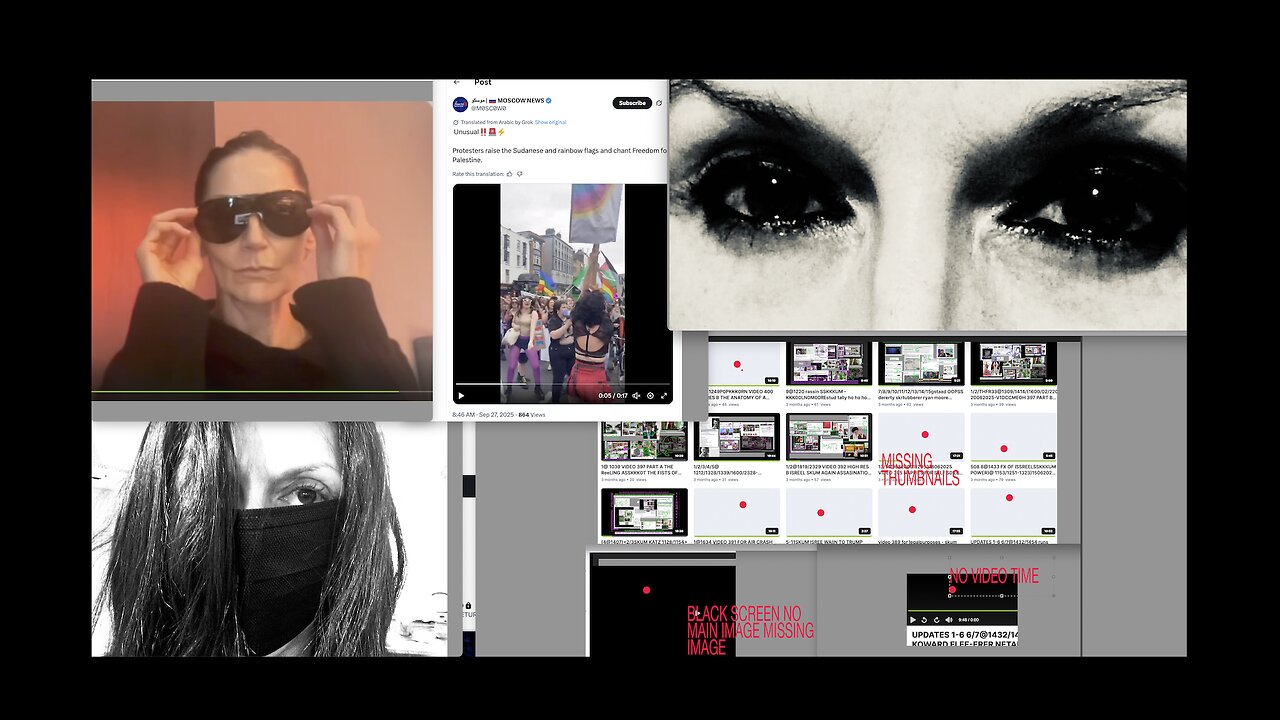Open the thumbnail for VIDEO 400 ANATOMY title
Screen dimensions: 1280x720
[x=745, y=364]
